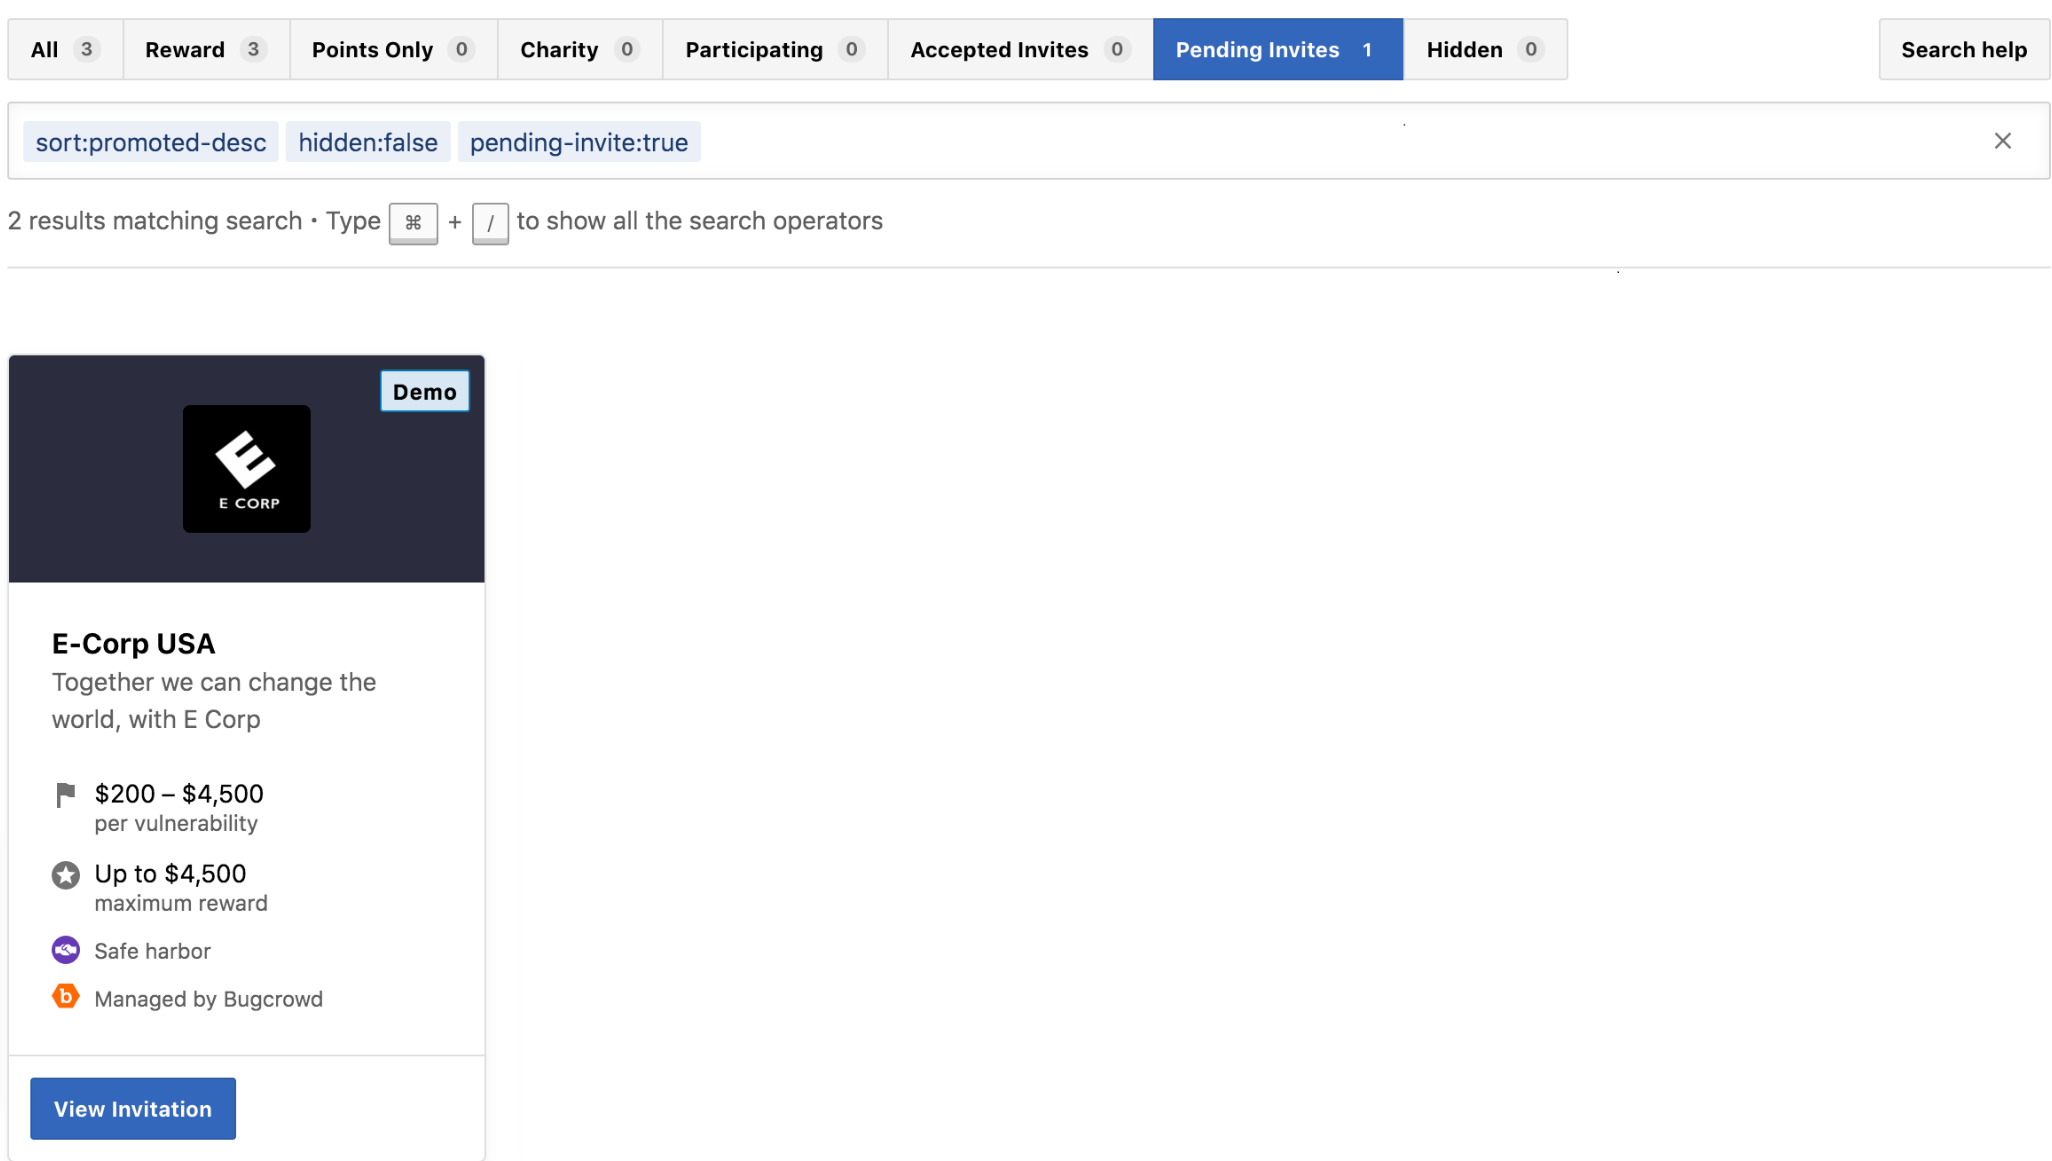
Task: Click the hidden:false filter token
Action: [368, 142]
